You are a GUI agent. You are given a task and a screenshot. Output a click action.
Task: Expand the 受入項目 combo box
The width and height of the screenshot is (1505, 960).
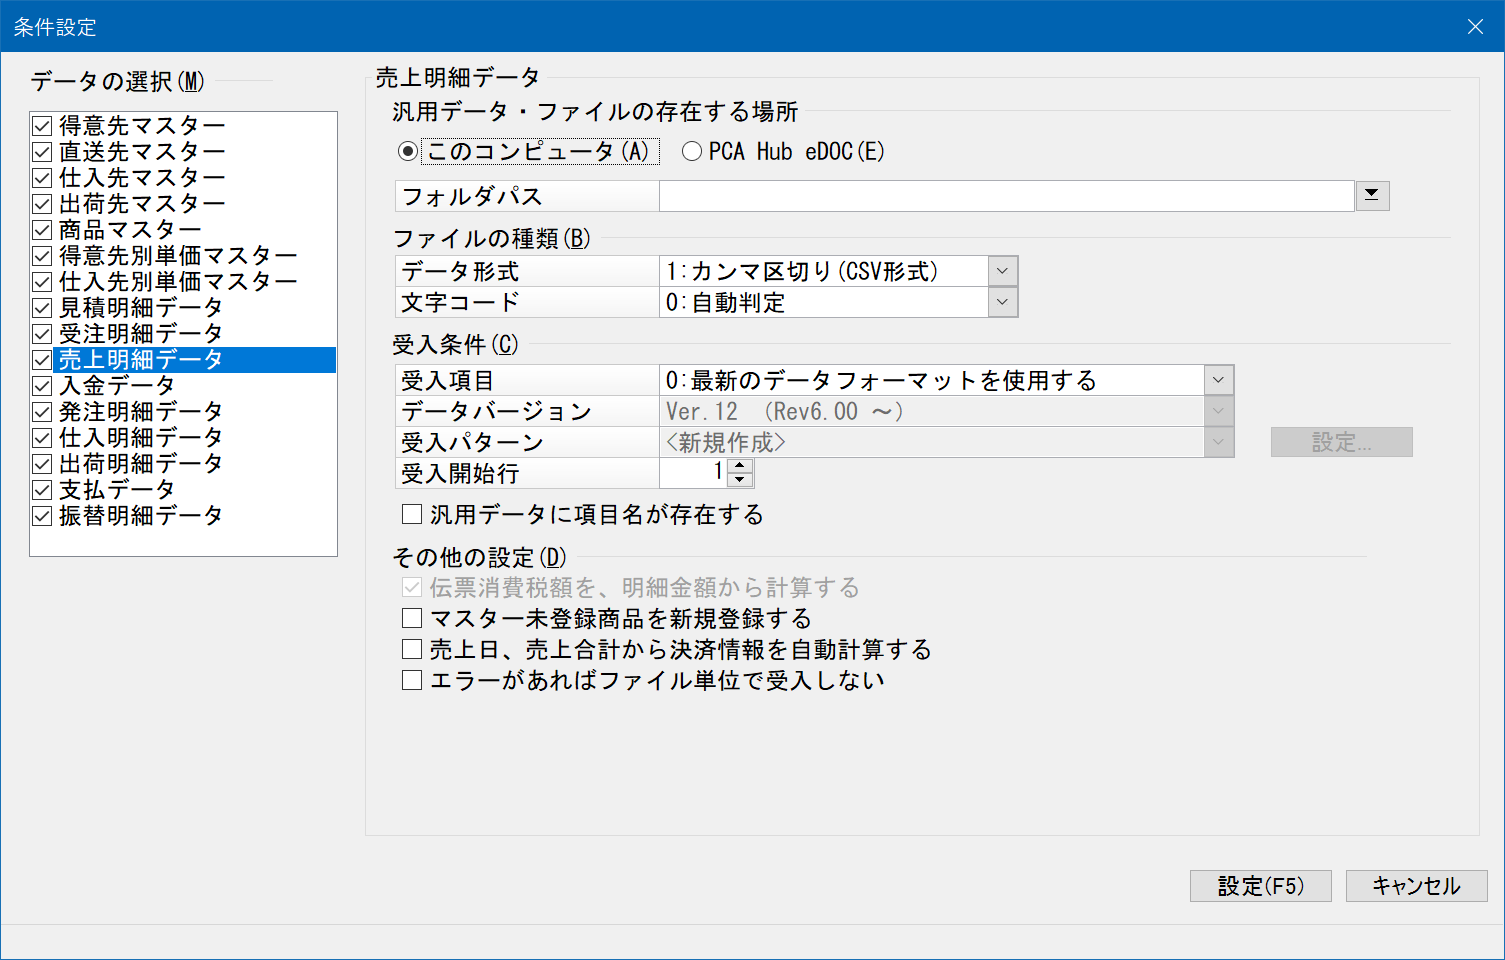coord(1218,380)
